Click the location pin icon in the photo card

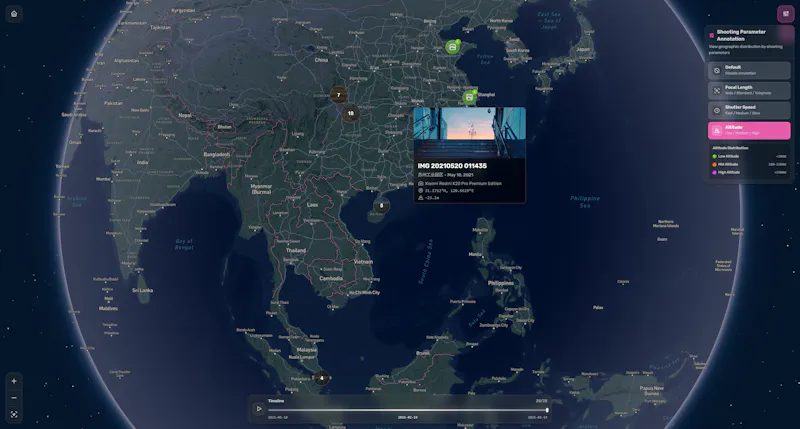click(420, 190)
